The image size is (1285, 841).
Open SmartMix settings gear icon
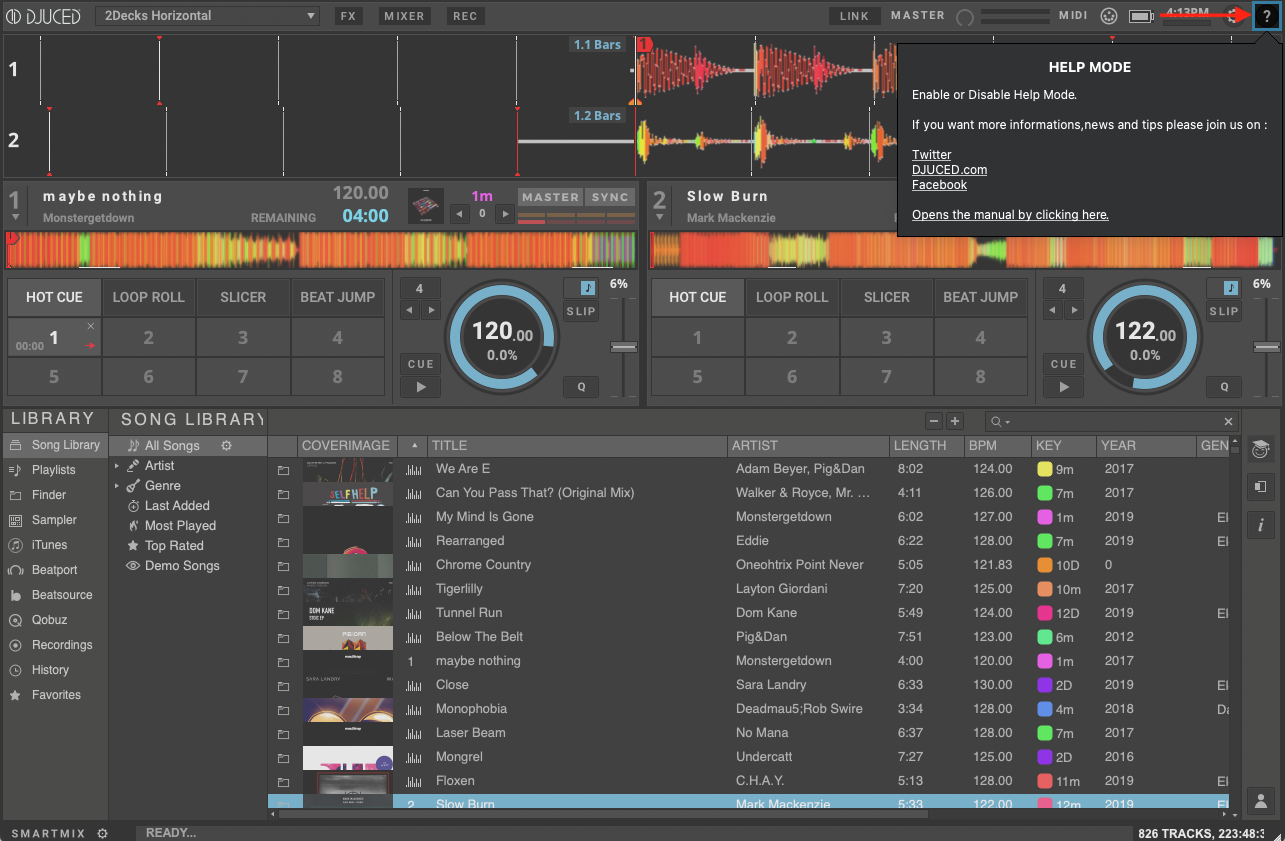point(102,833)
